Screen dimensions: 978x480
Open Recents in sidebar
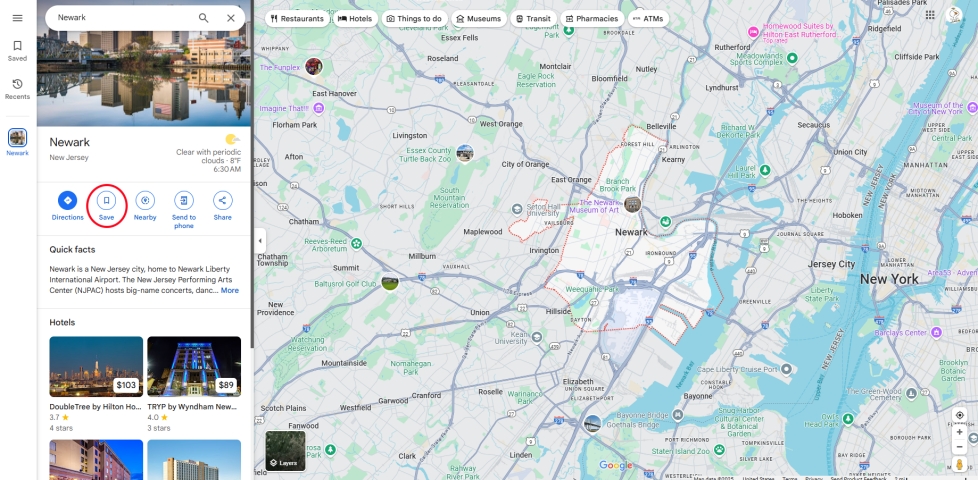pyautogui.click(x=17, y=89)
